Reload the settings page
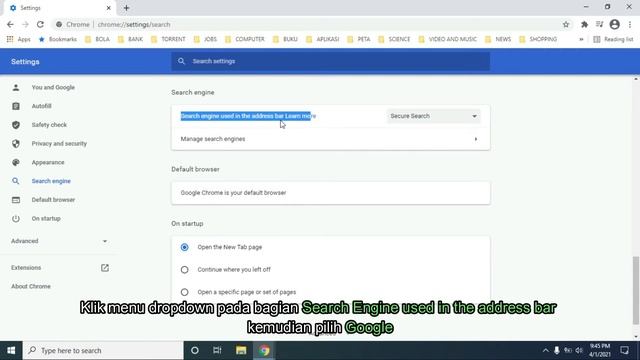This screenshot has width=640, height=360. click(x=40, y=24)
